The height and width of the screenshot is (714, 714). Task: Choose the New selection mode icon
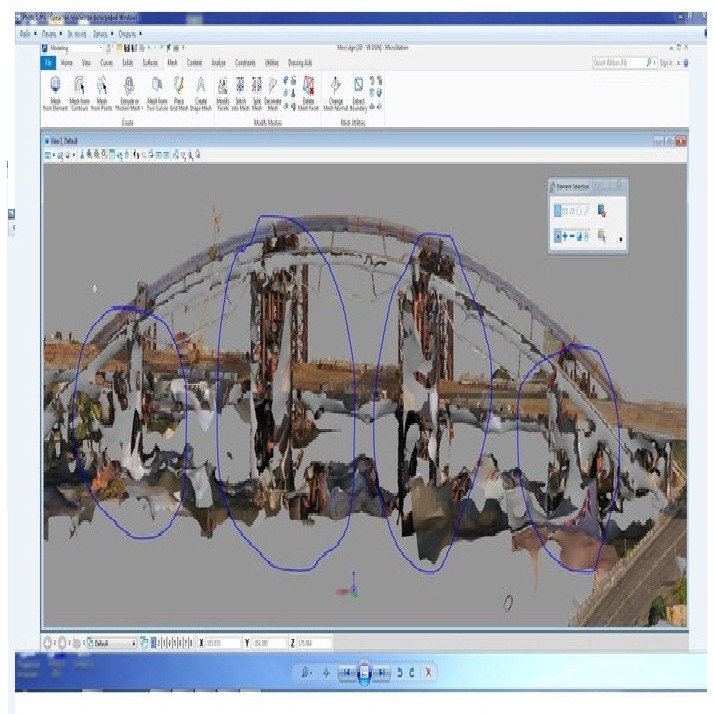[557, 236]
